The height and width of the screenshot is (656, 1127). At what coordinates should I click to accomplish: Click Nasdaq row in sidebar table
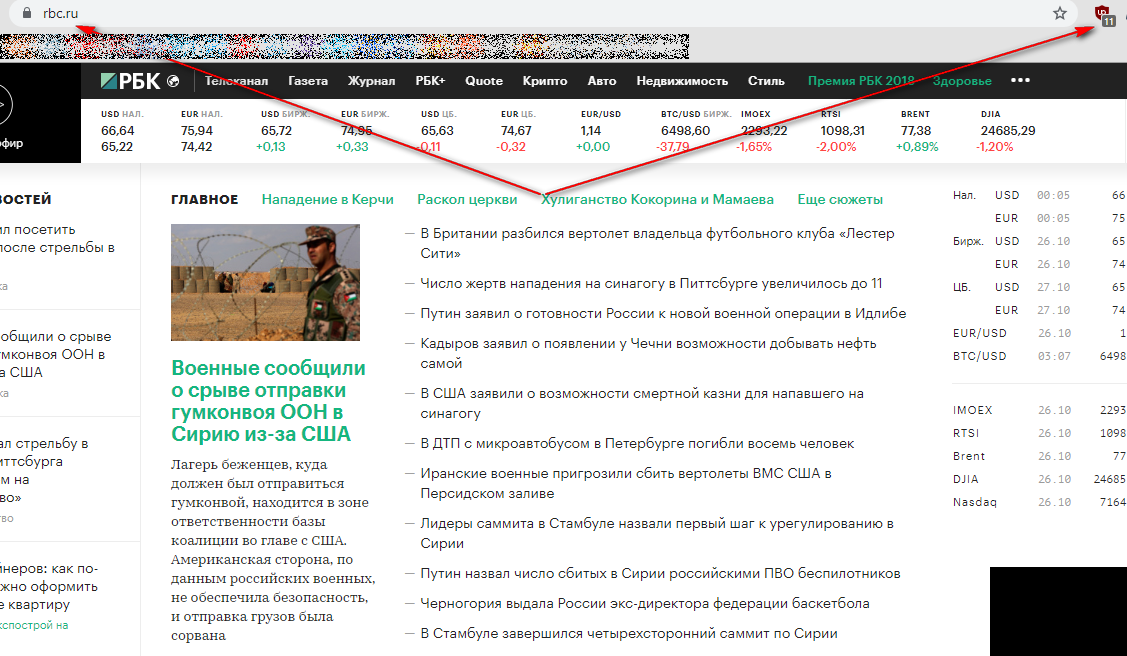point(1039,502)
